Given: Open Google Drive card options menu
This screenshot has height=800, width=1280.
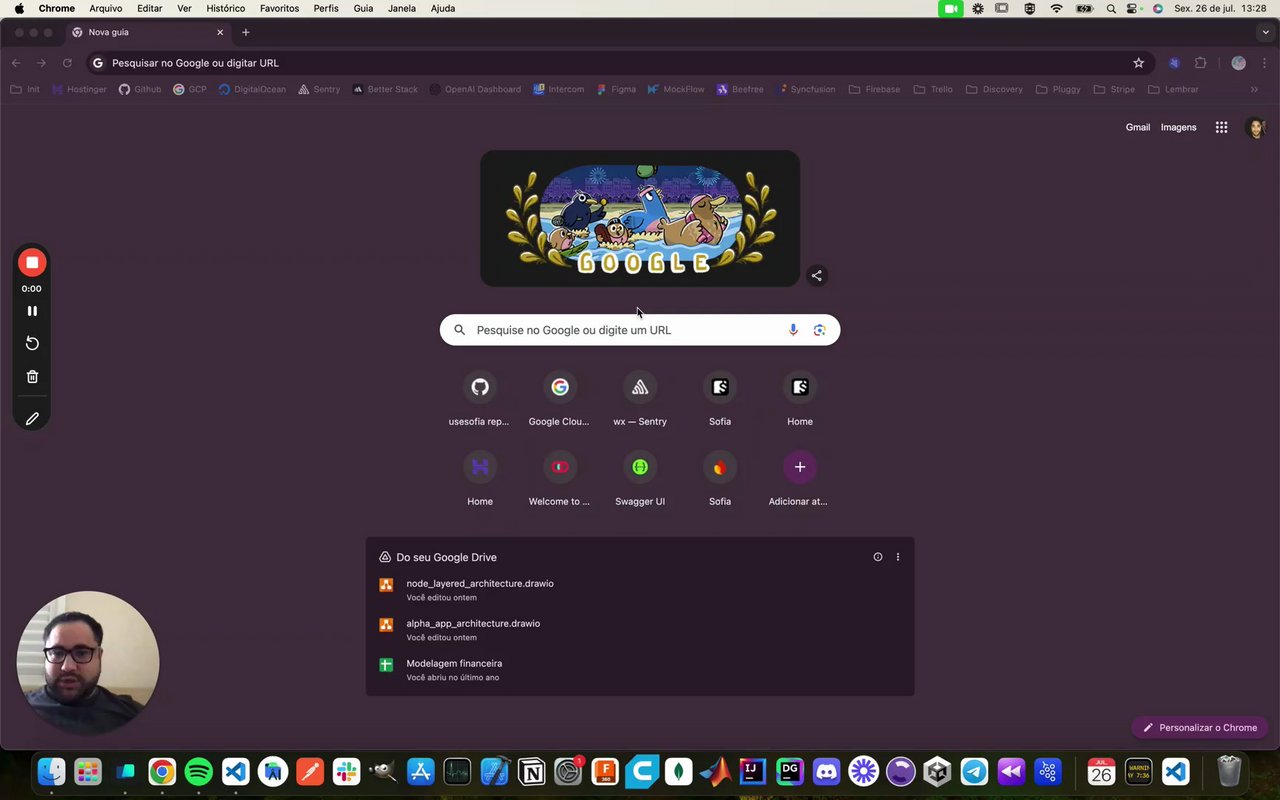Looking at the screenshot, I should click(897, 557).
